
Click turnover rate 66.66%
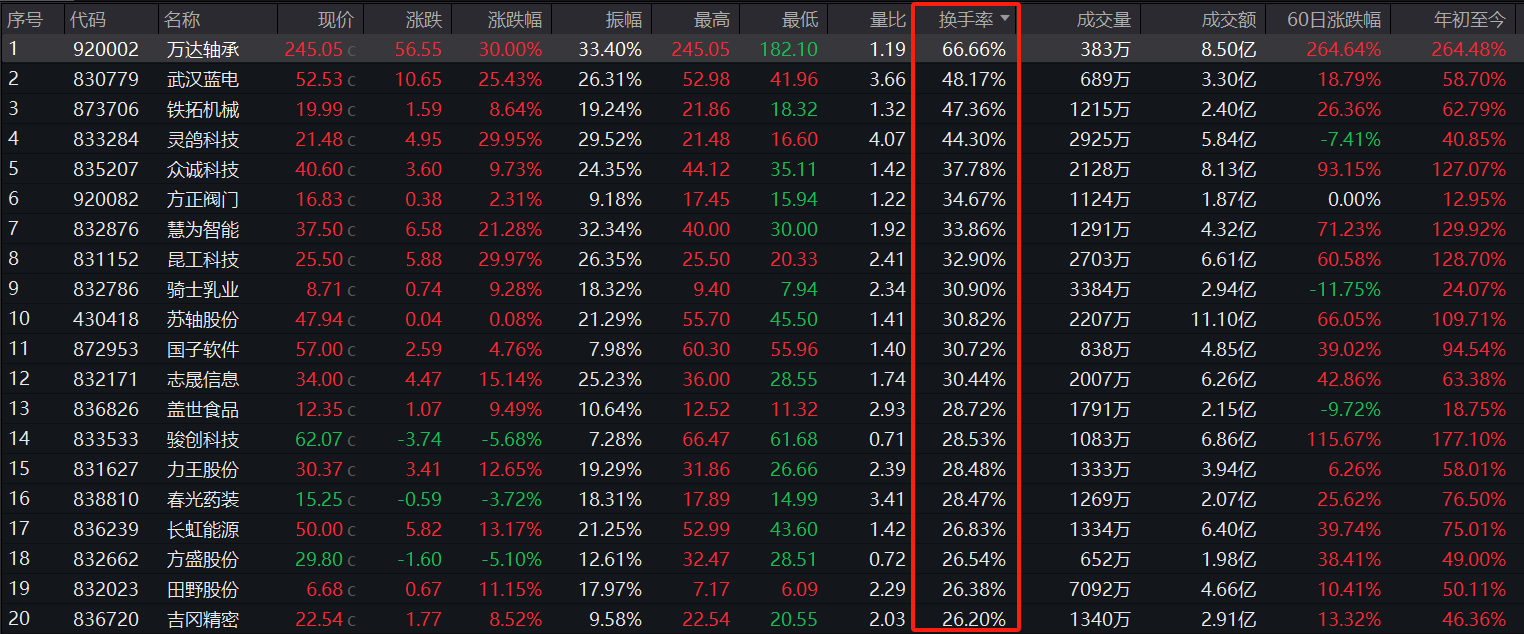click(x=974, y=49)
